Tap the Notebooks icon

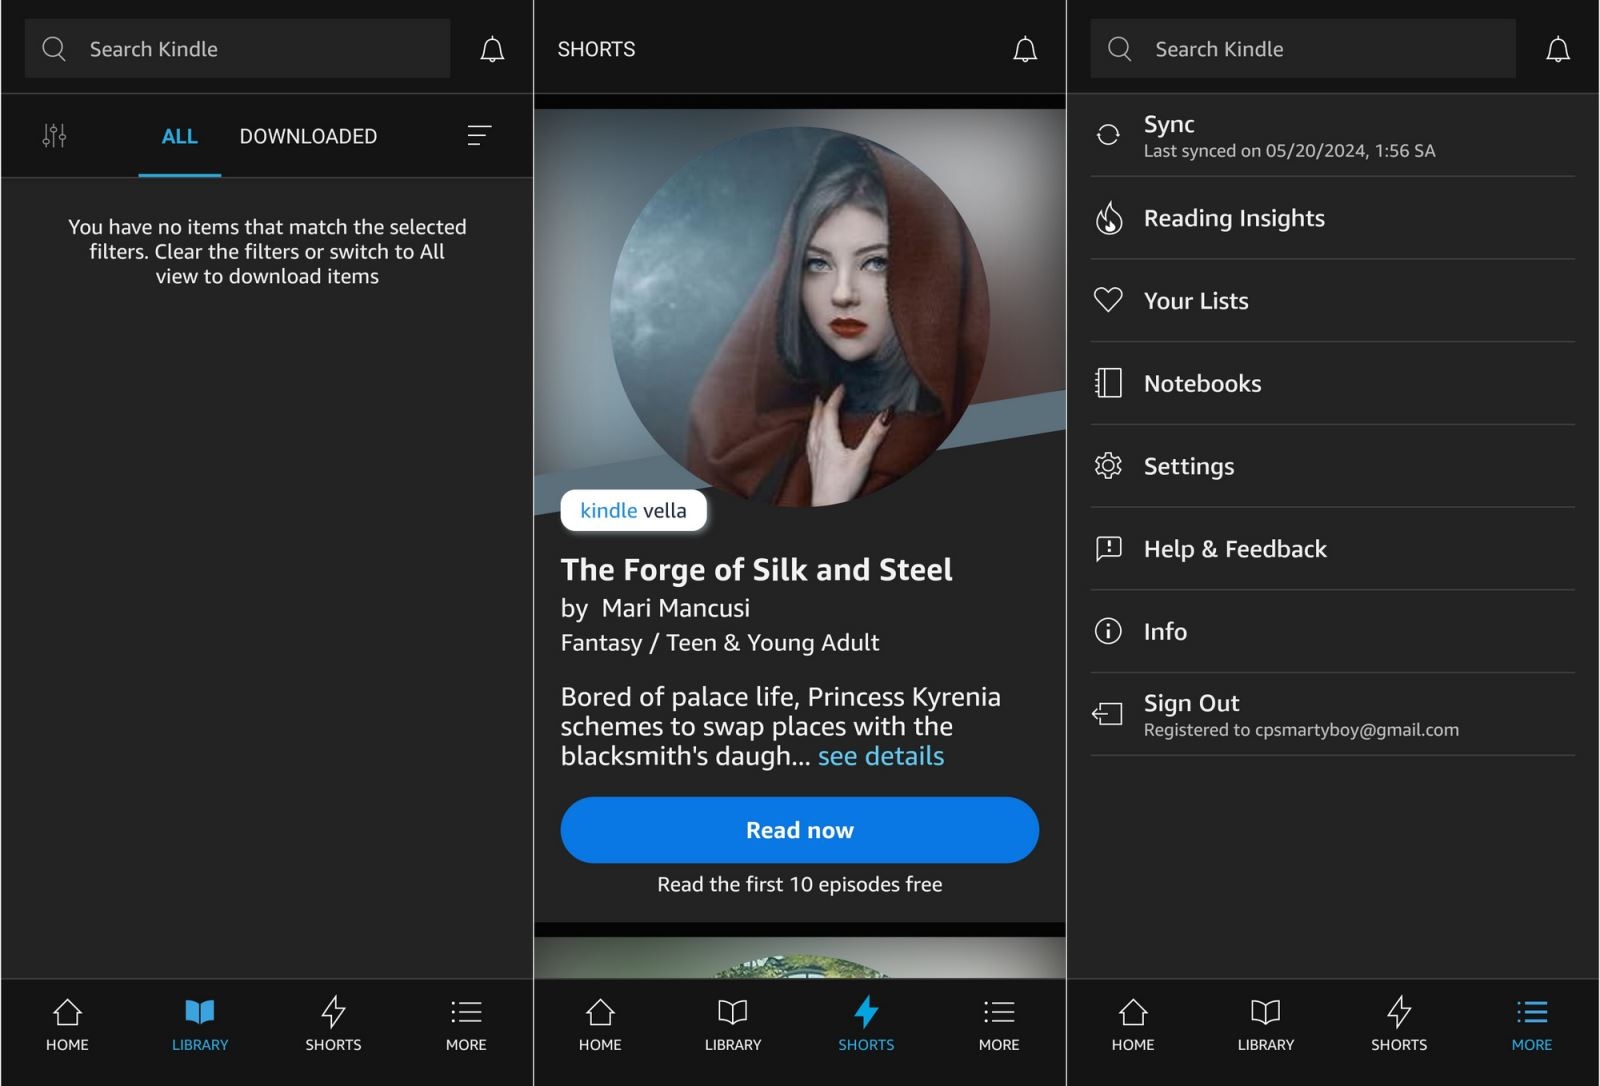coord(1108,383)
